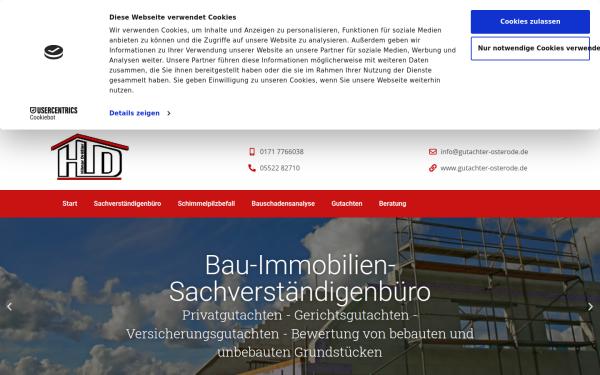Click the Diese Webseite verwendet Cookies heading
This screenshot has width=600, height=375.
click(x=173, y=17)
